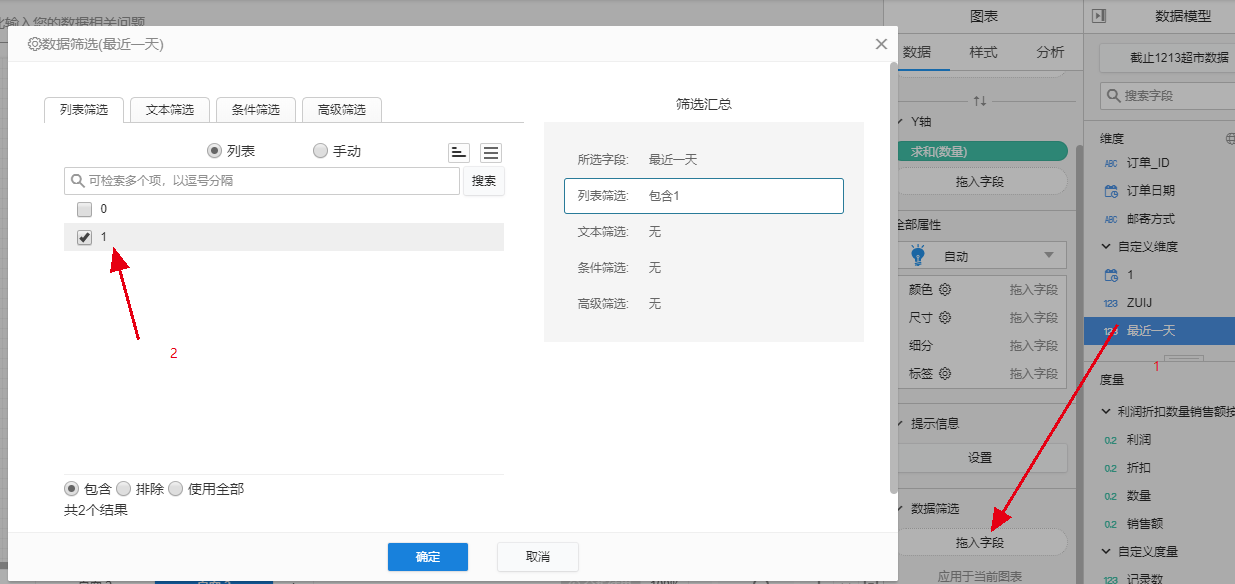Open the 高级筛选 tab
This screenshot has height=584, width=1235.
[341, 110]
